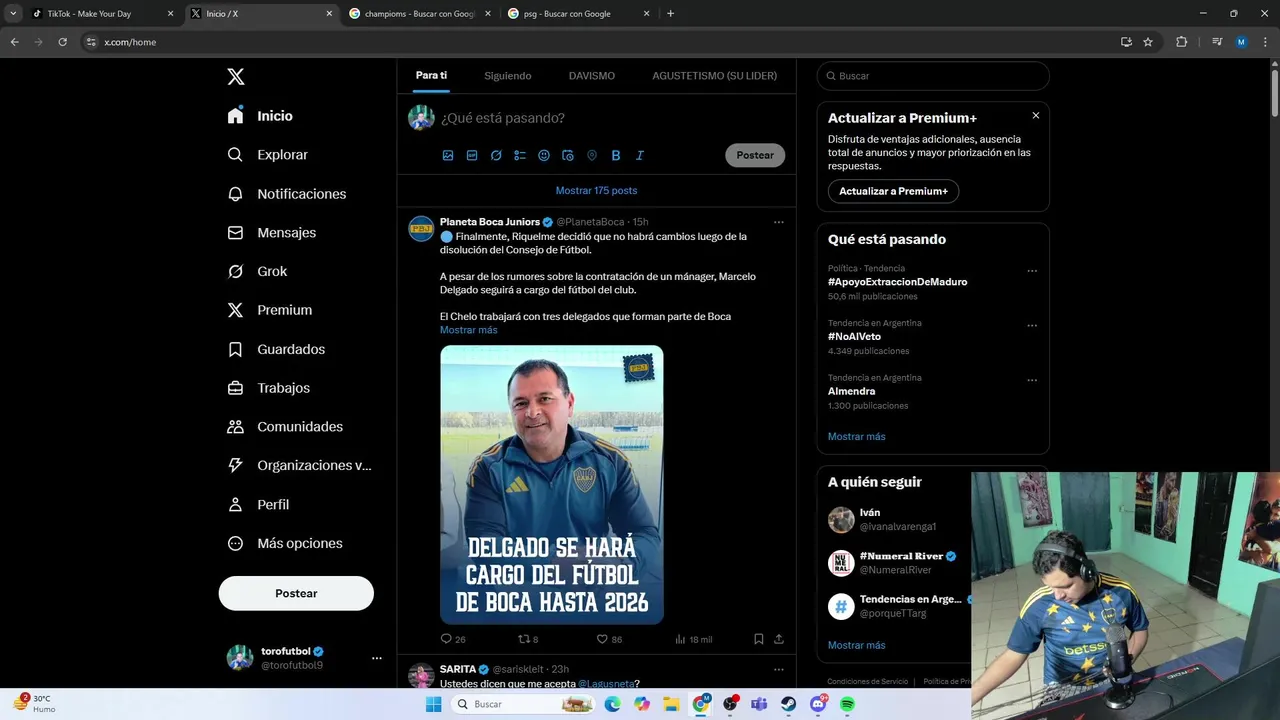Switch to the Para ti tab
Image resolution: width=1280 pixels, height=720 pixels.
pyautogui.click(x=431, y=76)
